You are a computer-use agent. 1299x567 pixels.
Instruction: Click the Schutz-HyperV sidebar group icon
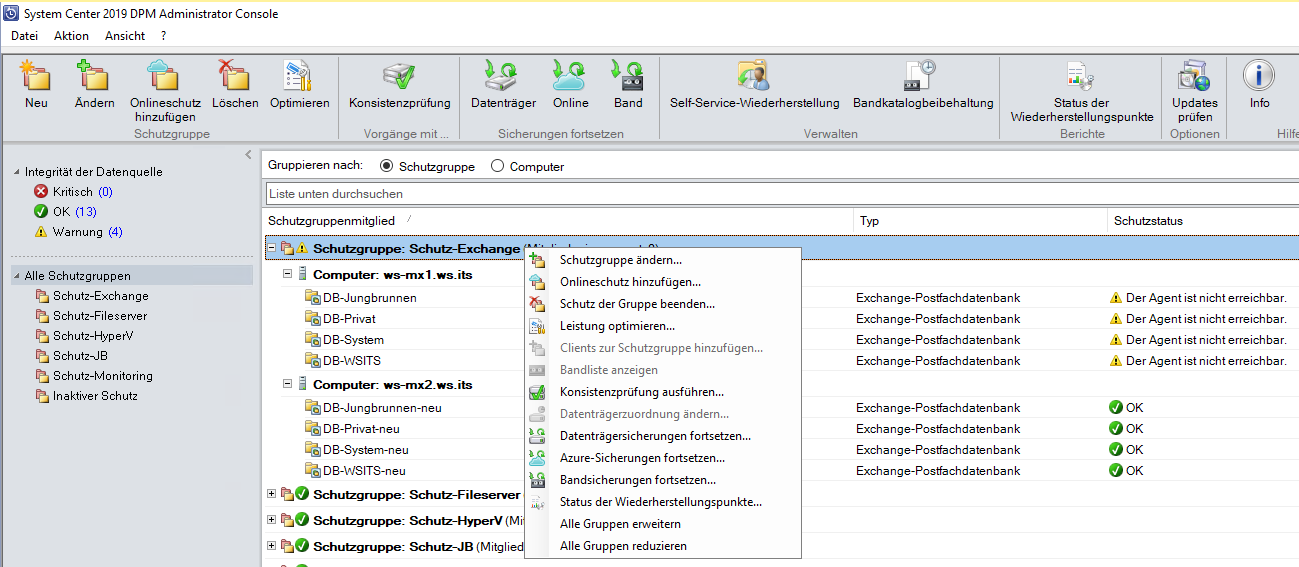[x=42, y=336]
